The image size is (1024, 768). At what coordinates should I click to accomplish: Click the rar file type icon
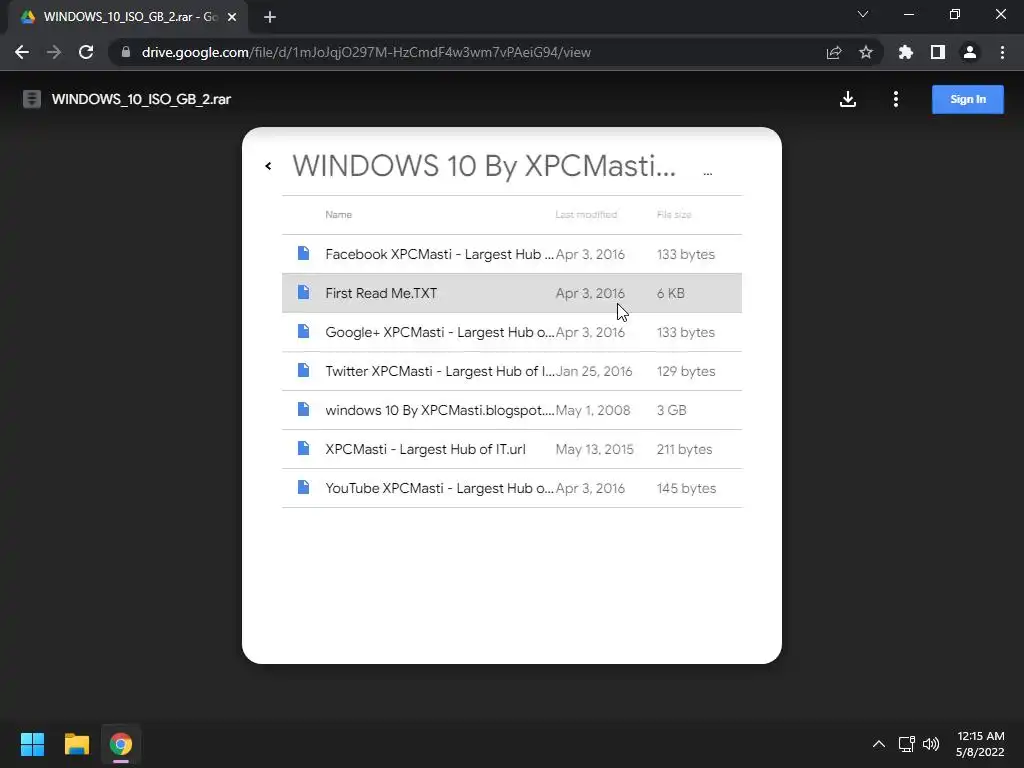click(x=32, y=99)
